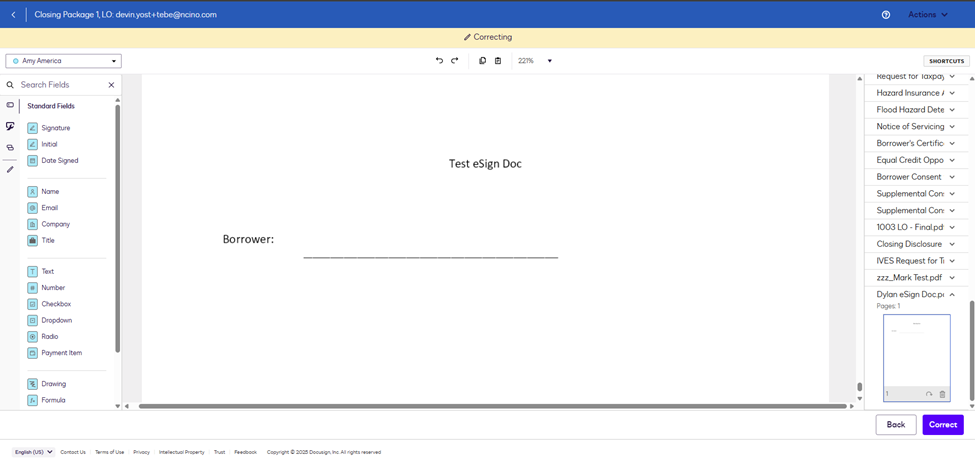This screenshot has width=975, height=464.
Task: Open the Actions menu
Action: click(x=927, y=15)
